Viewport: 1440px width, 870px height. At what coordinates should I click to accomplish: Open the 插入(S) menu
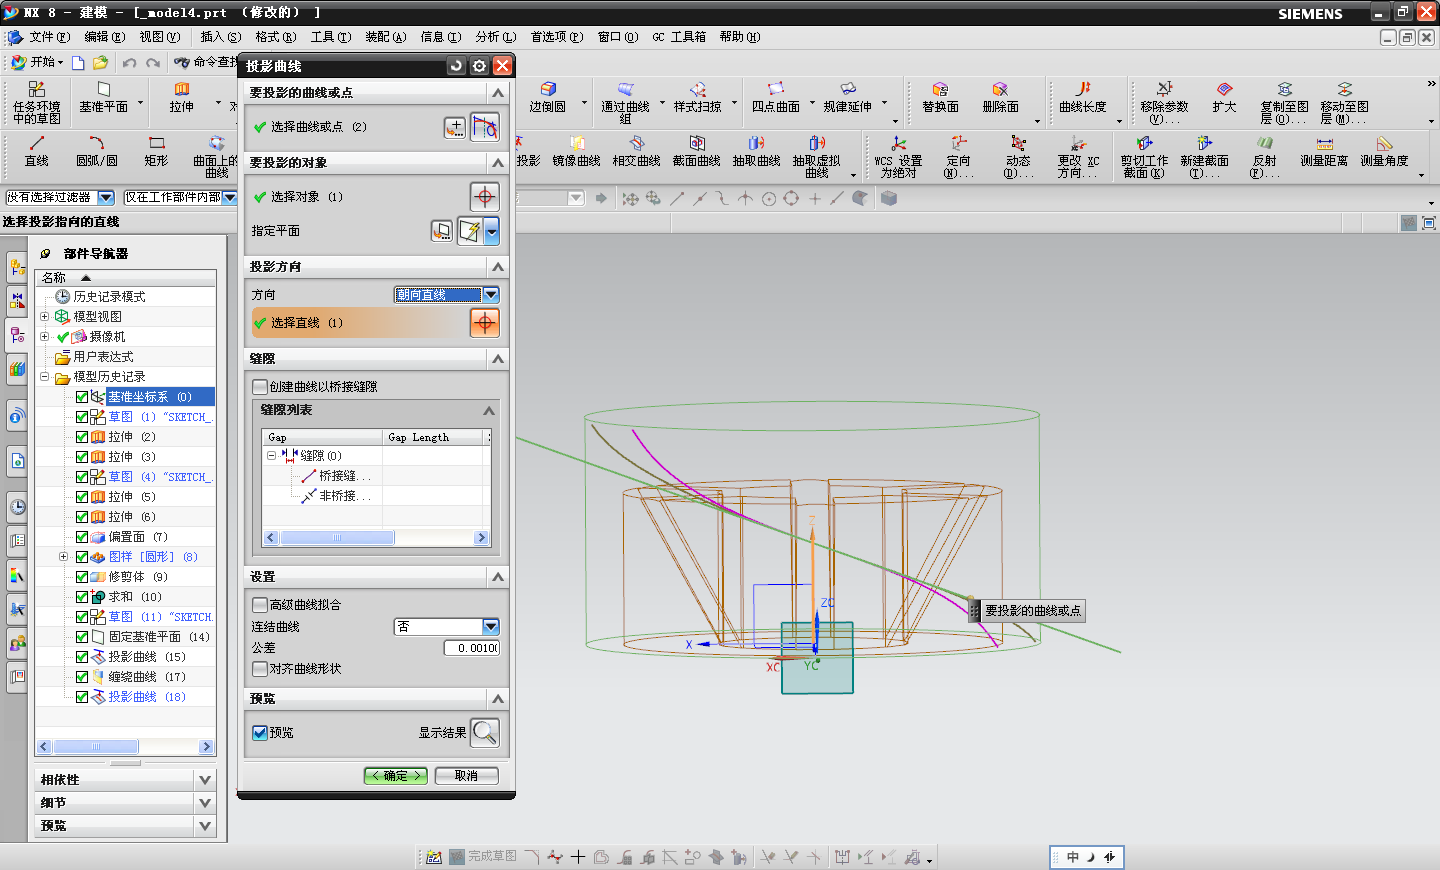tap(220, 37)
